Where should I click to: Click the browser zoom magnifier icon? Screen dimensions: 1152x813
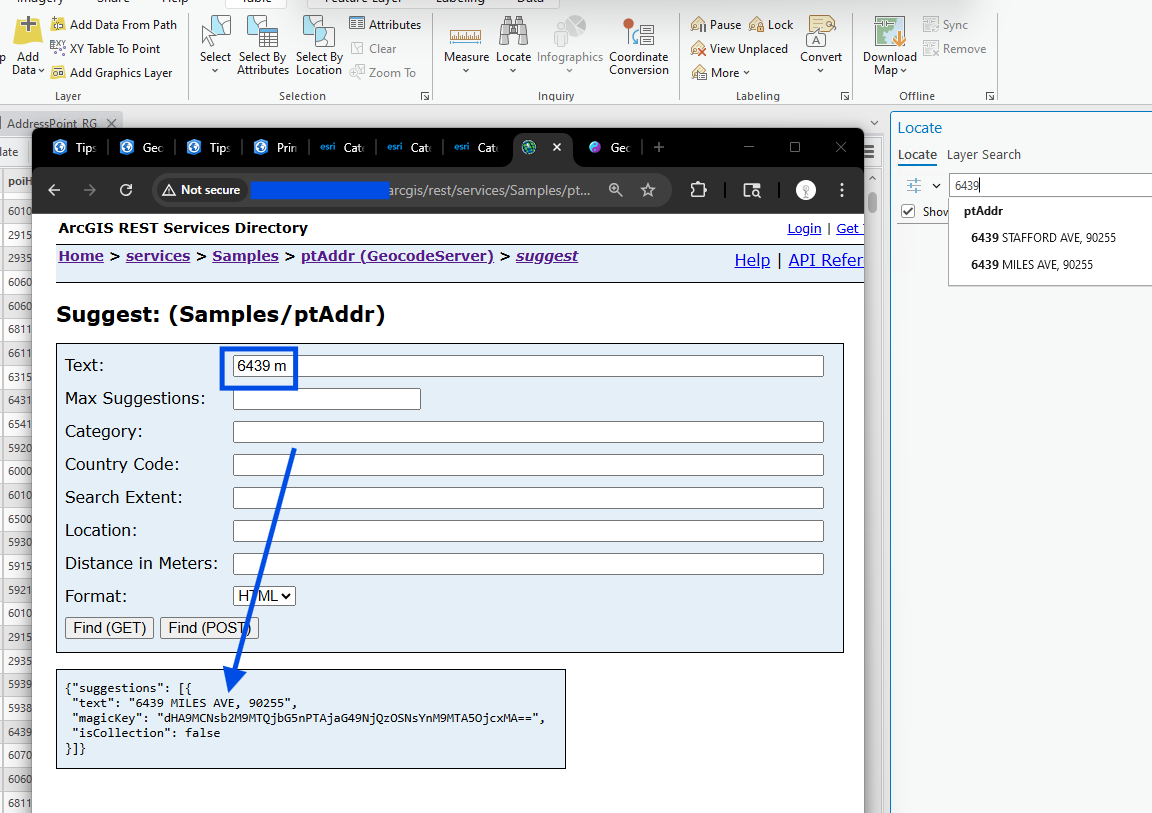click(x=616, y=190)
